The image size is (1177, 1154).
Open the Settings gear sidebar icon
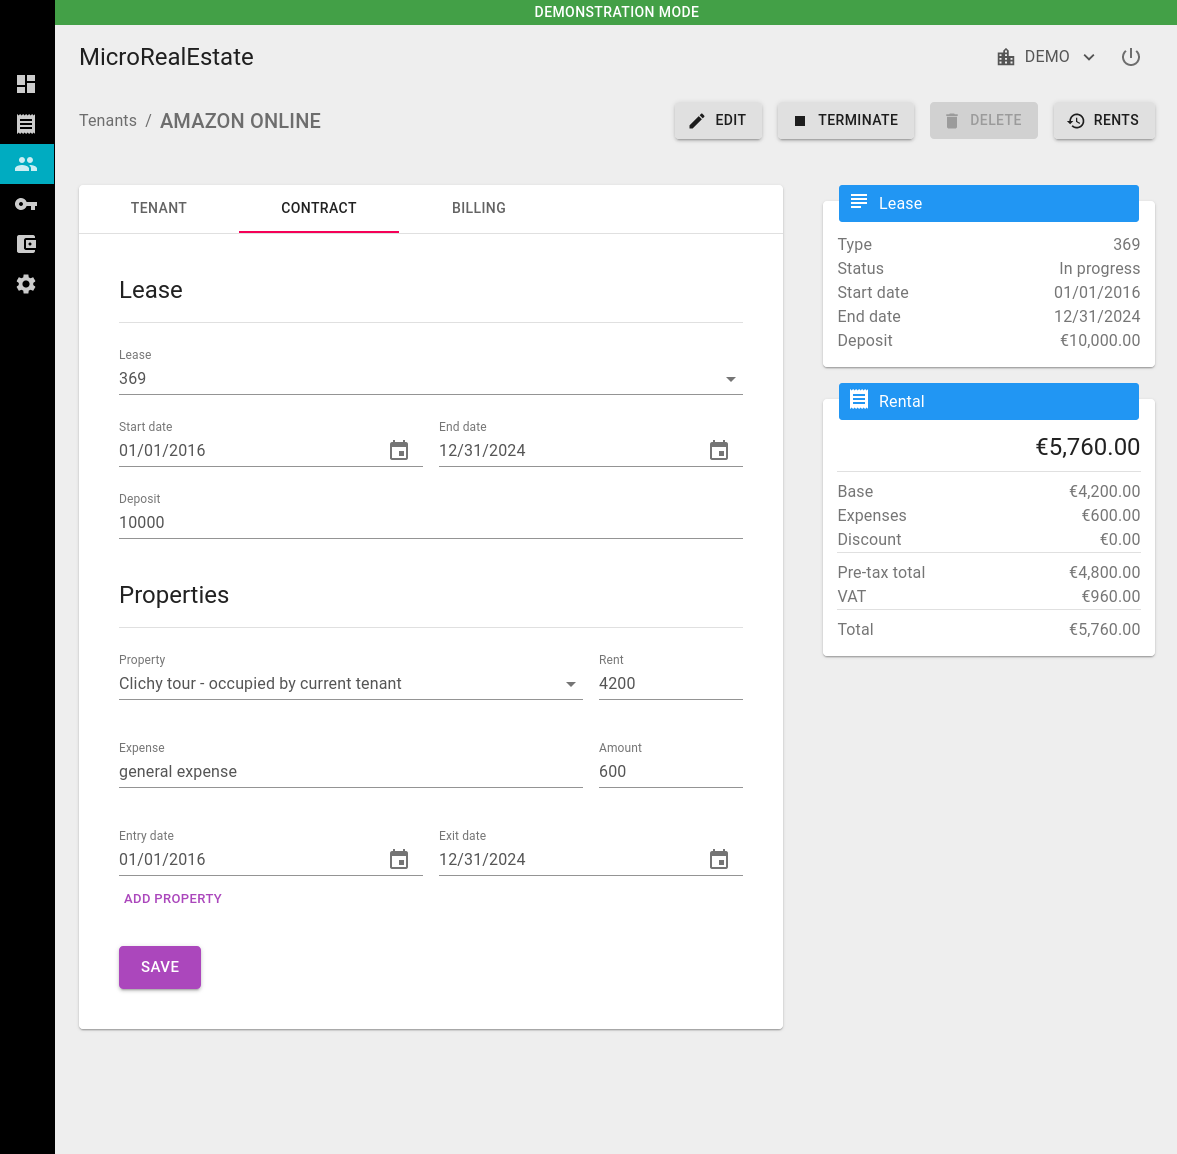click(26, 284)
